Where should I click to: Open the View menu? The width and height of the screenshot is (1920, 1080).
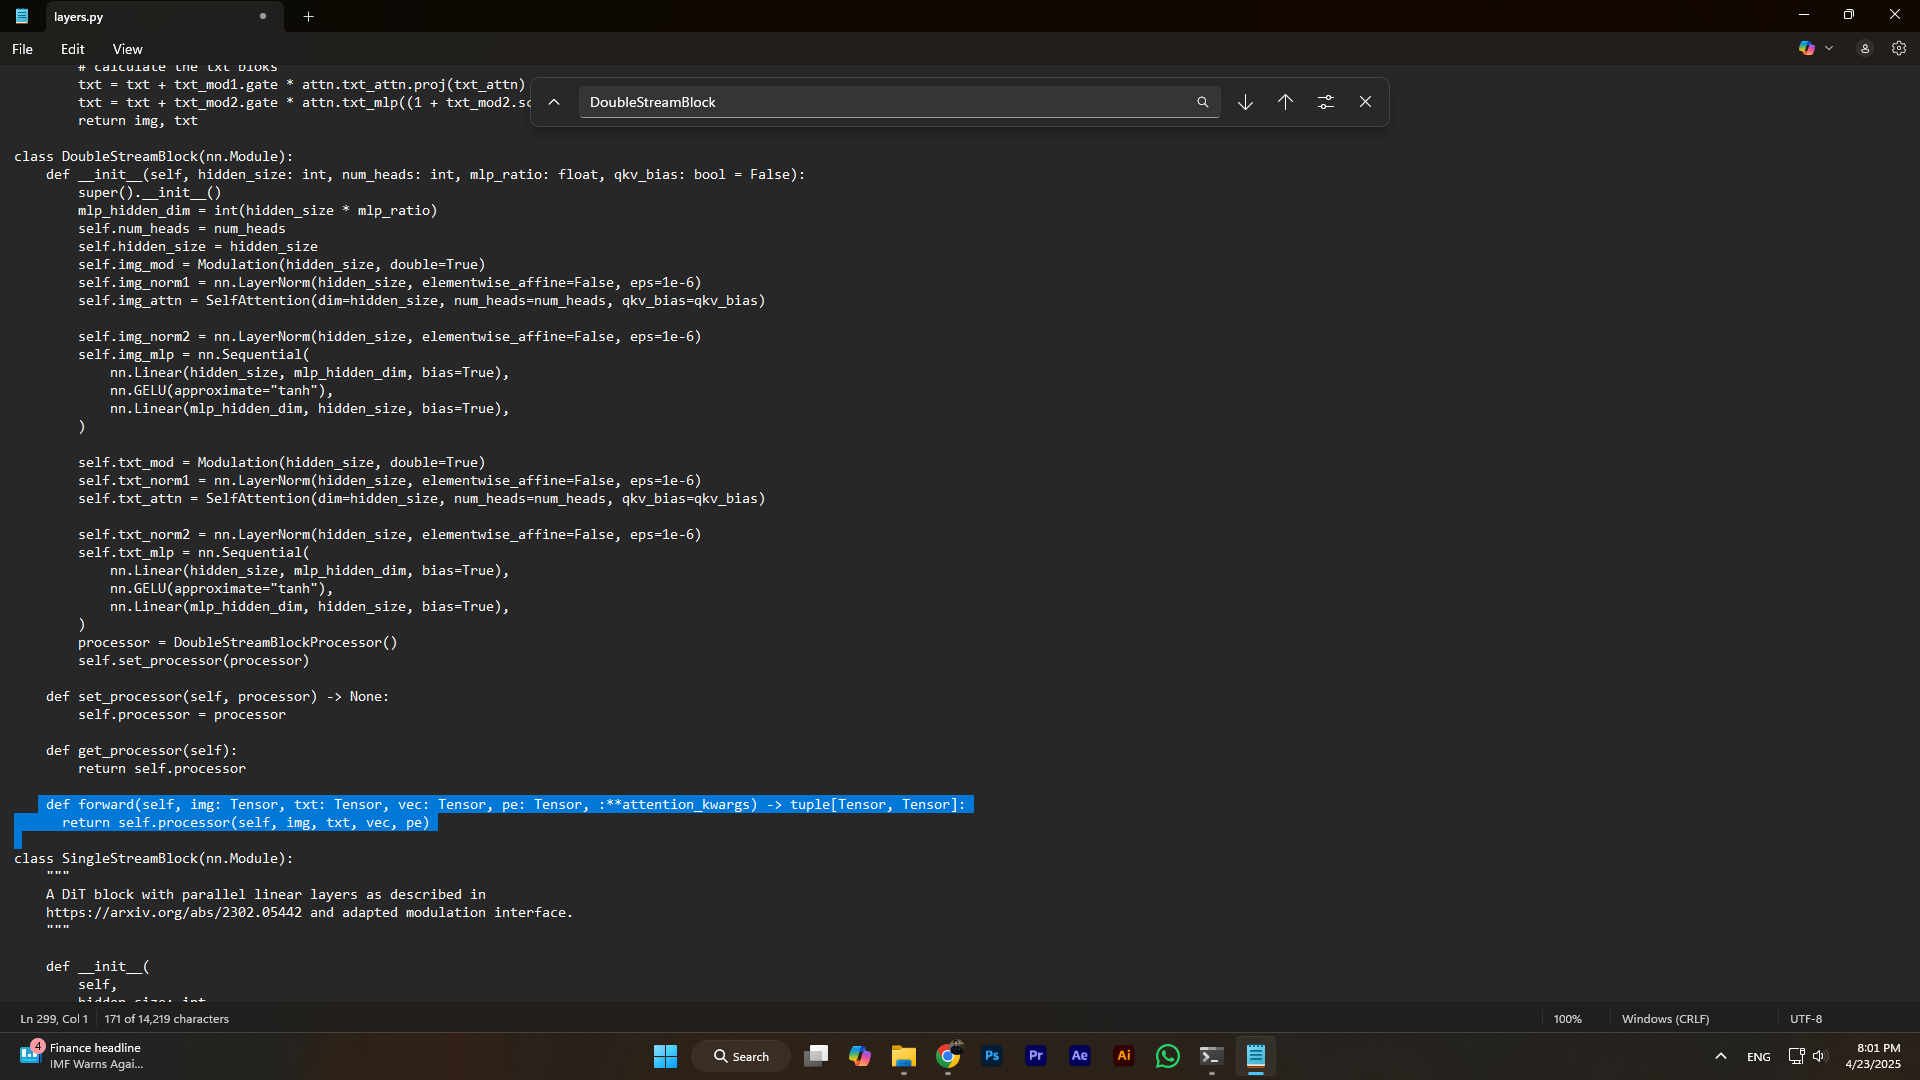[127, 49]
